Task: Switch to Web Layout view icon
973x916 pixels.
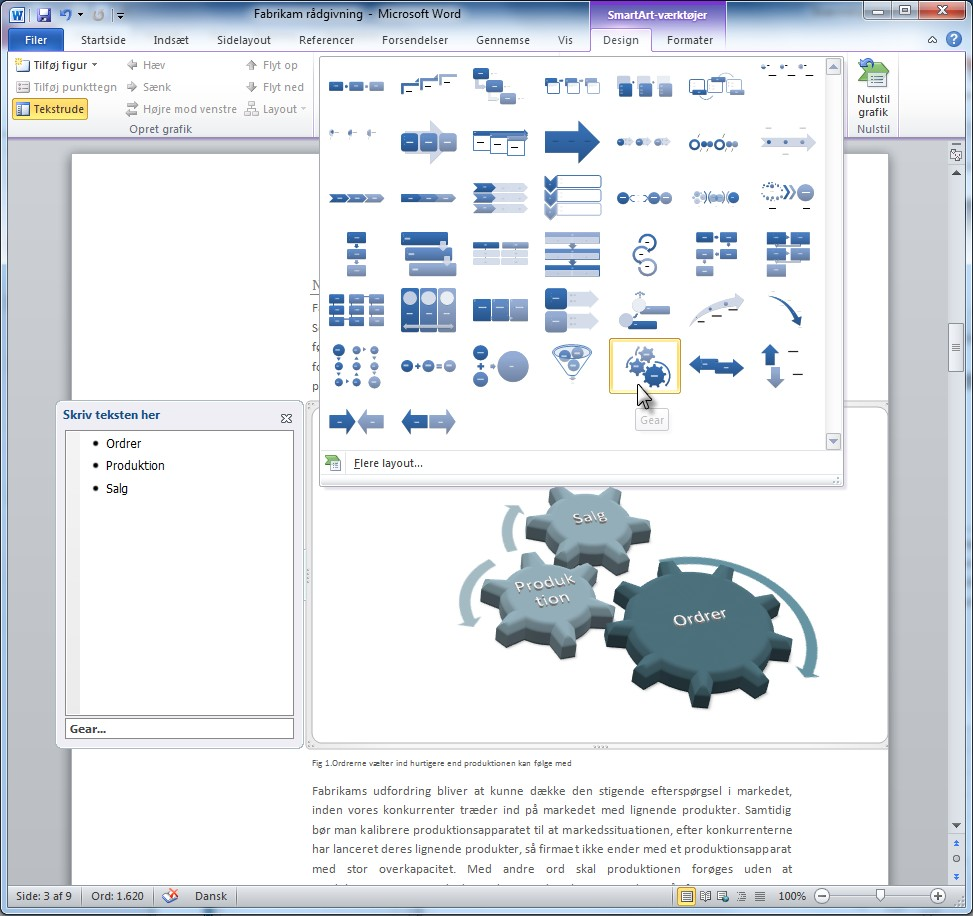Action: [723, 896]
